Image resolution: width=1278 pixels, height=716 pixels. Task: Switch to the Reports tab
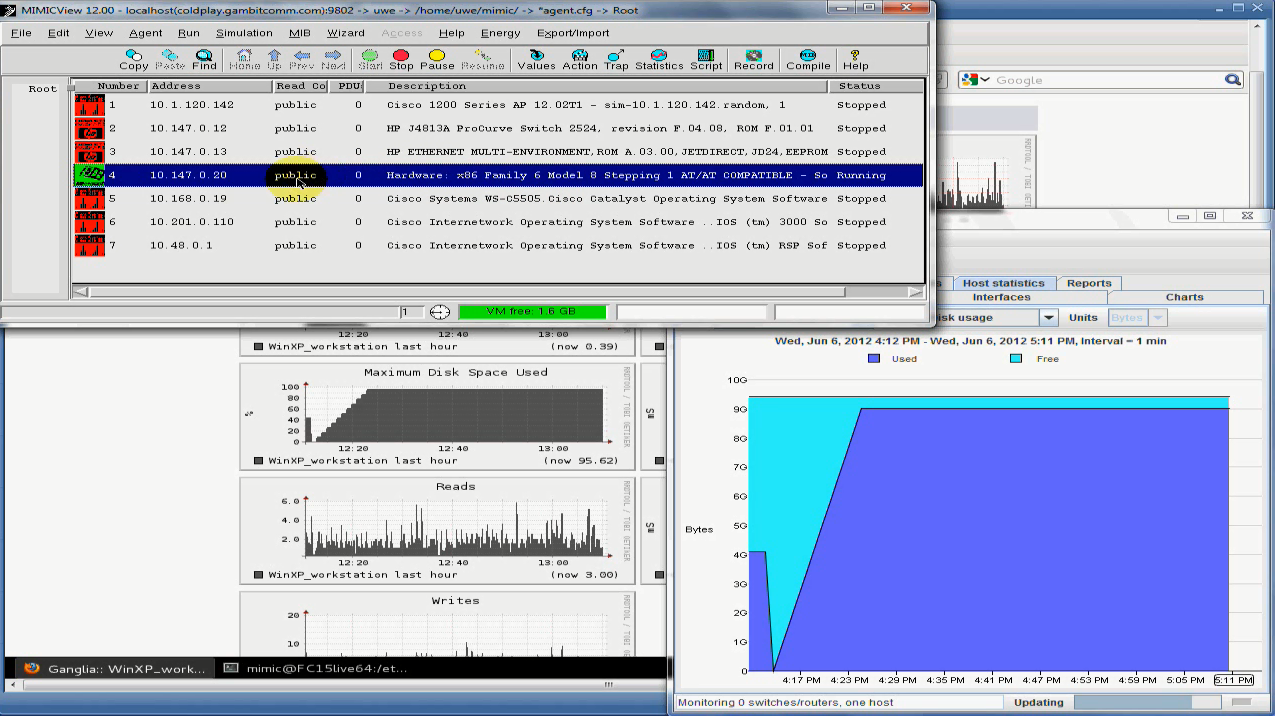coord(1089,283)
